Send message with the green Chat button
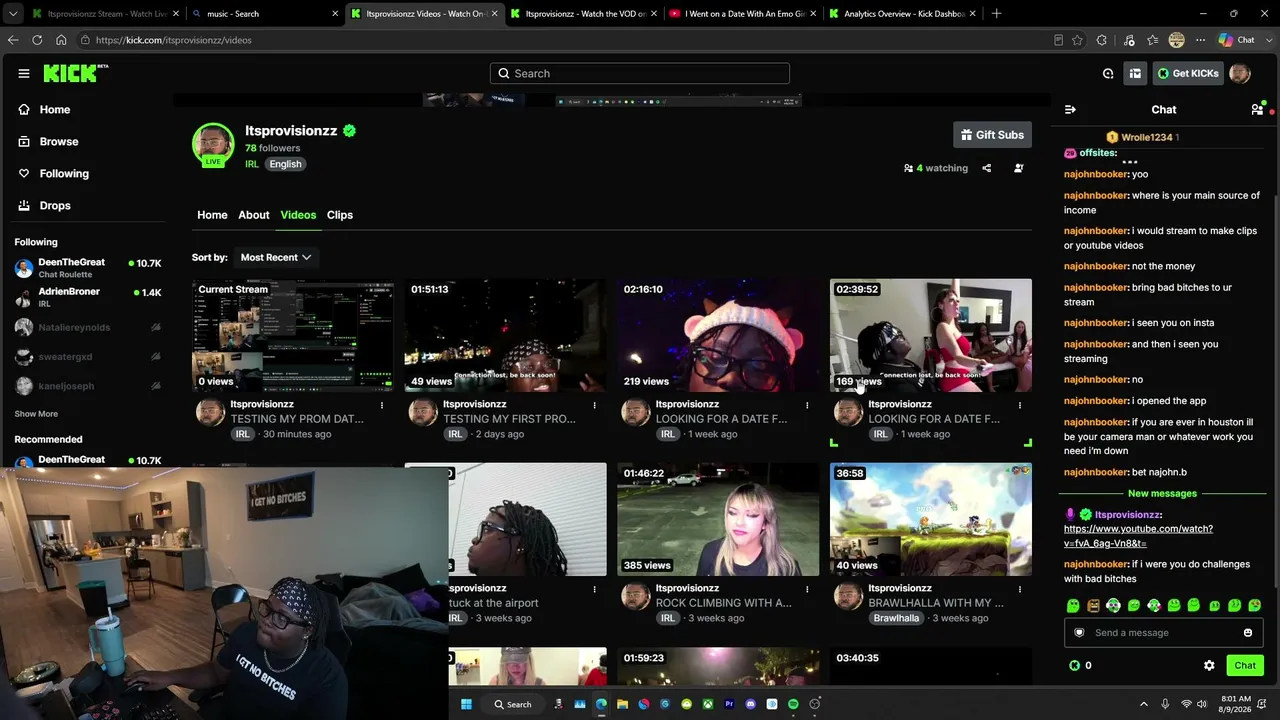The image size is (1280, 720). click(1245, 665)
